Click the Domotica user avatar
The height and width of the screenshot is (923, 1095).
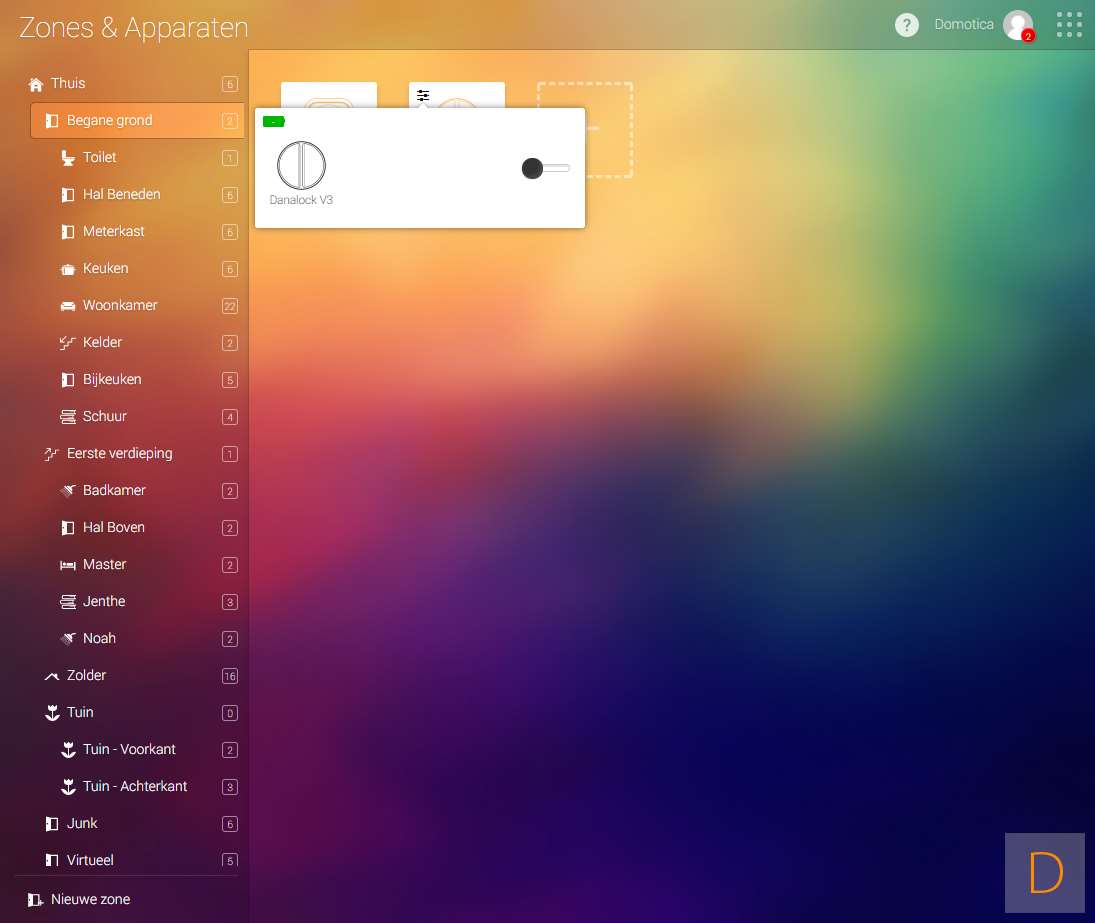[1018, 25]
